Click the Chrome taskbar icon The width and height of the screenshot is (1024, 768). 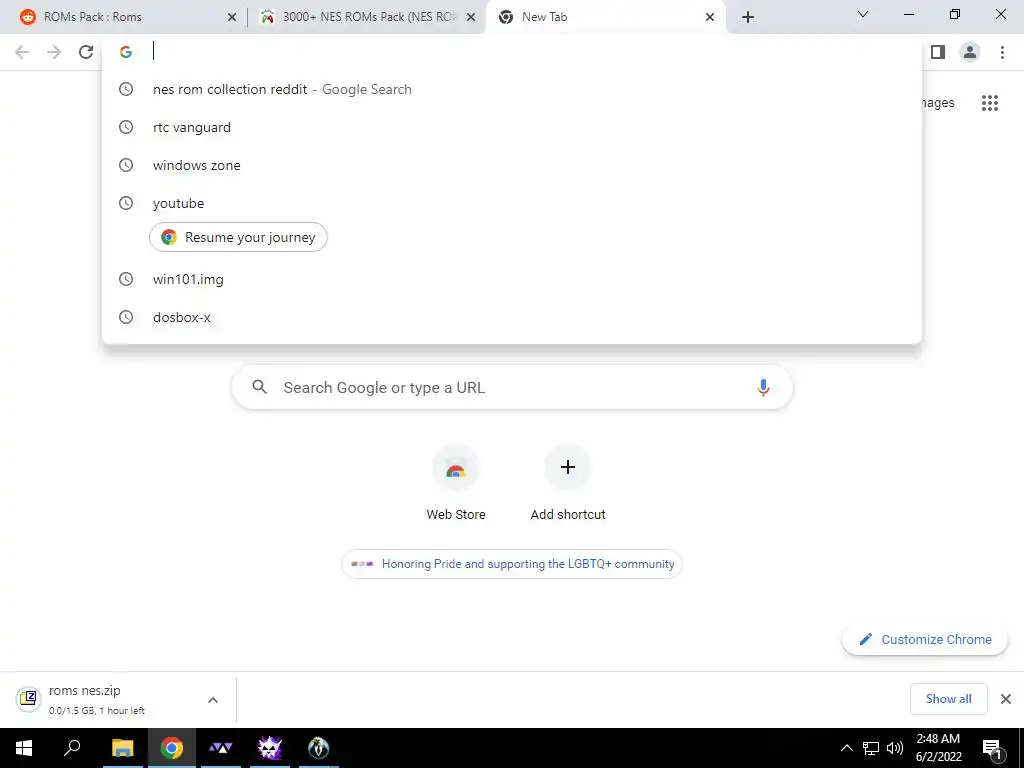coord(172,748)
